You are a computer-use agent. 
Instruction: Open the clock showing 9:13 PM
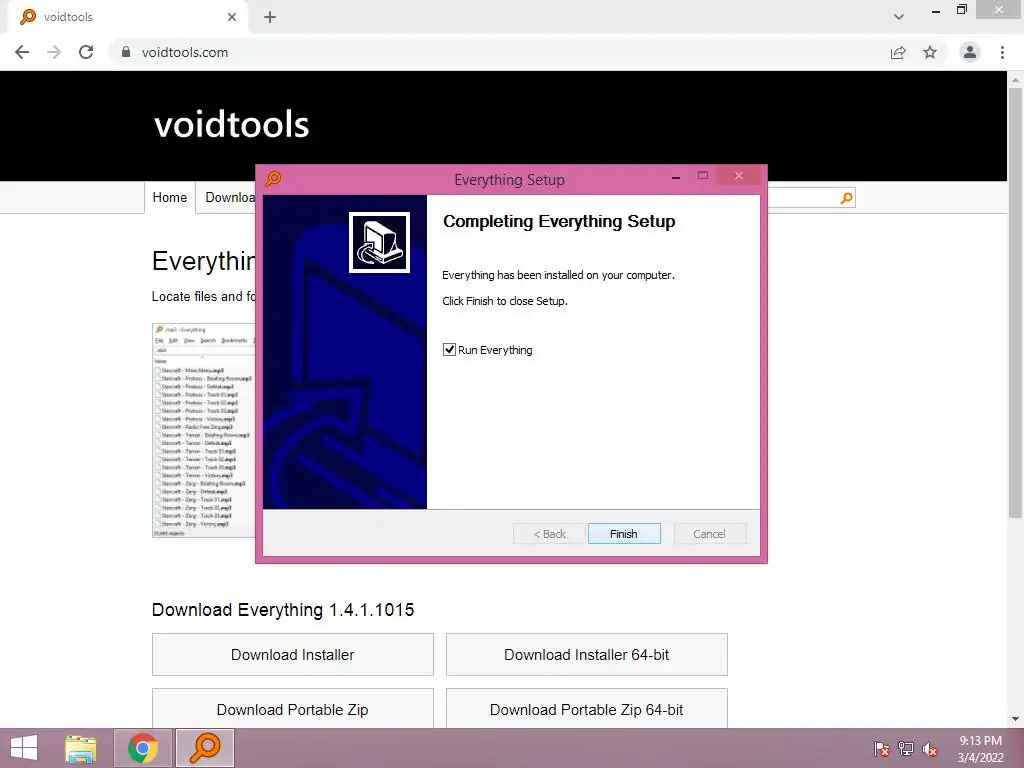point(980,749)
